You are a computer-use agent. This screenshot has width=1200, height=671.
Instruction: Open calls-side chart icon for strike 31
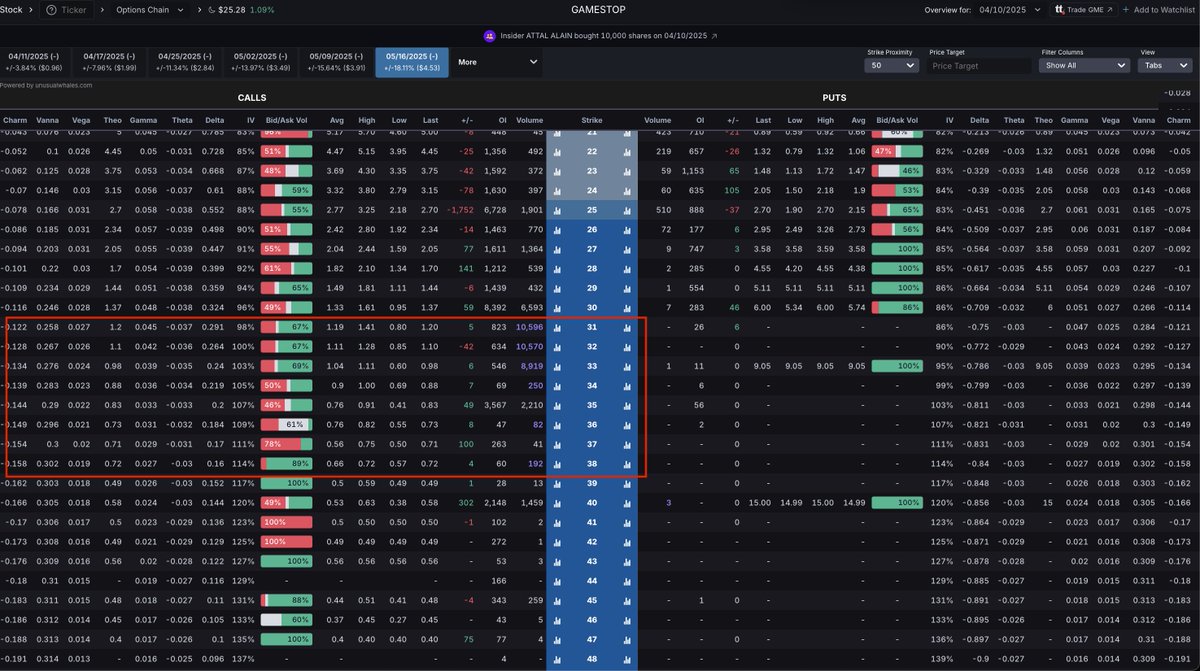pos(557,327)
